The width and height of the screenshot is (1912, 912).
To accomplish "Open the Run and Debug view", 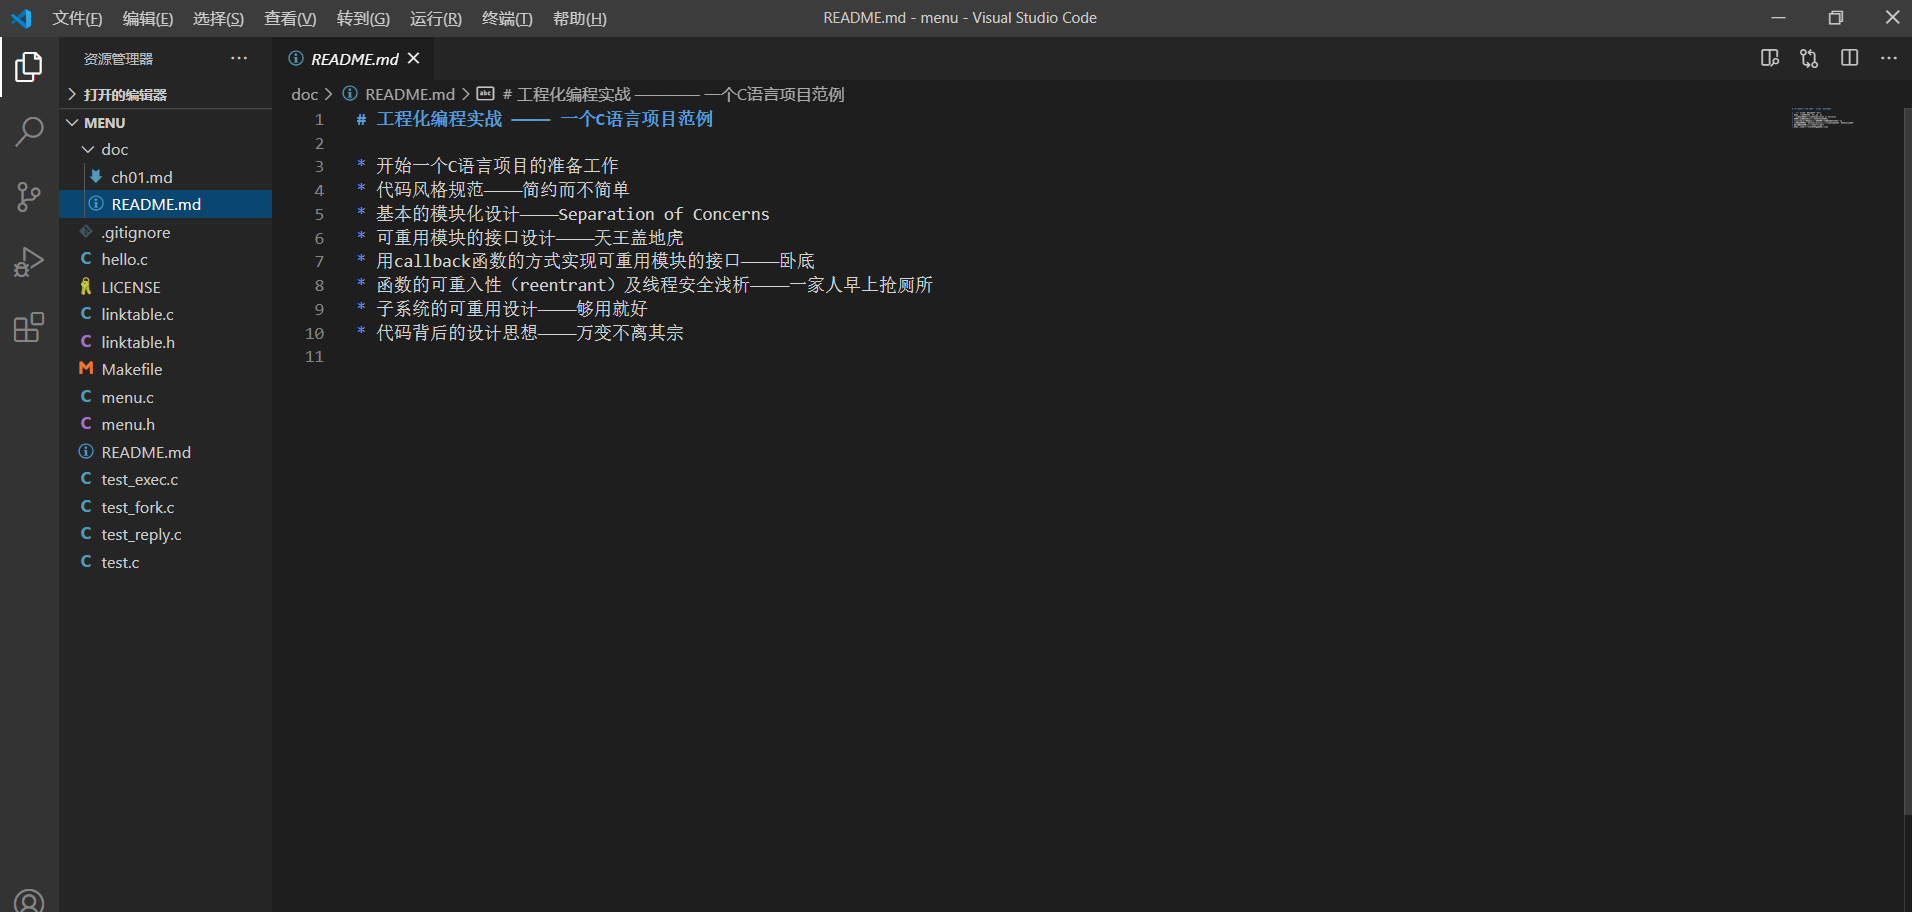I will point(29,262).
